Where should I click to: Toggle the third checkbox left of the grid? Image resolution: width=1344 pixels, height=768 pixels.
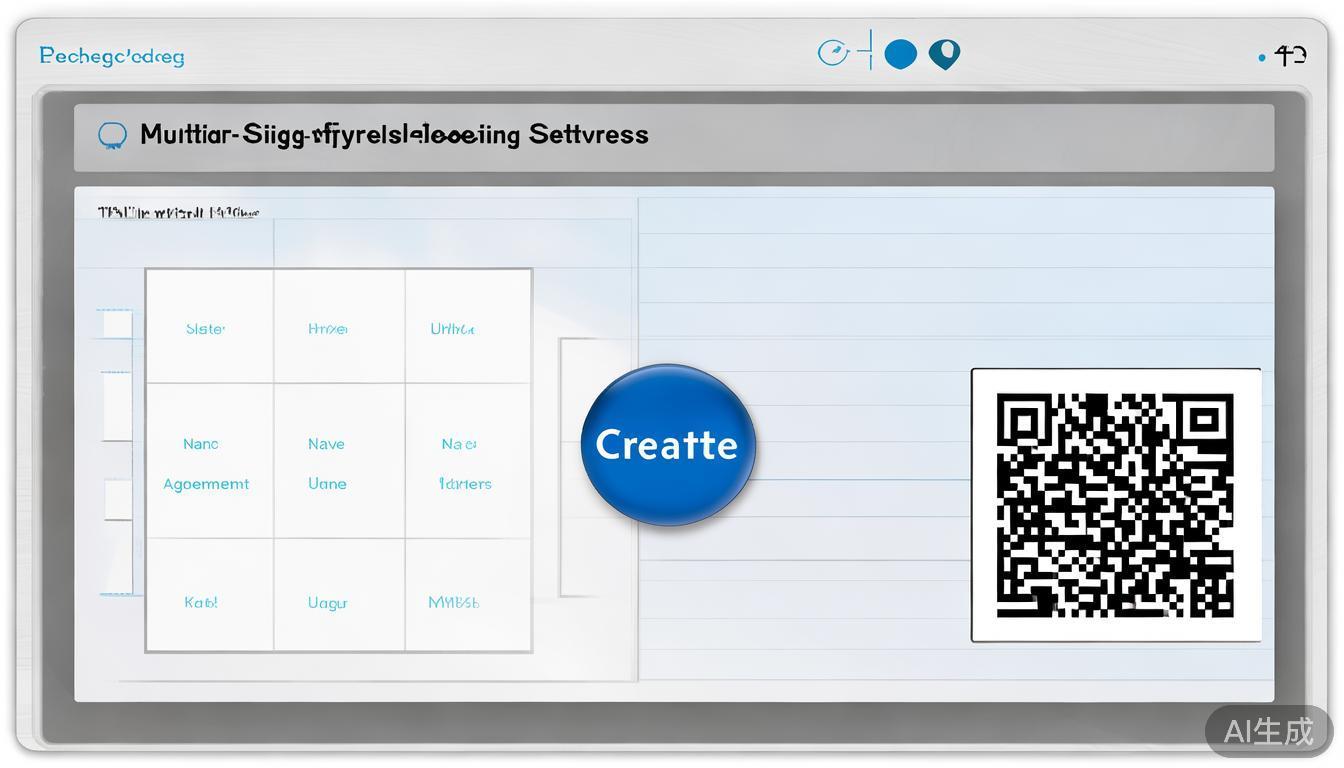[118, 499]
